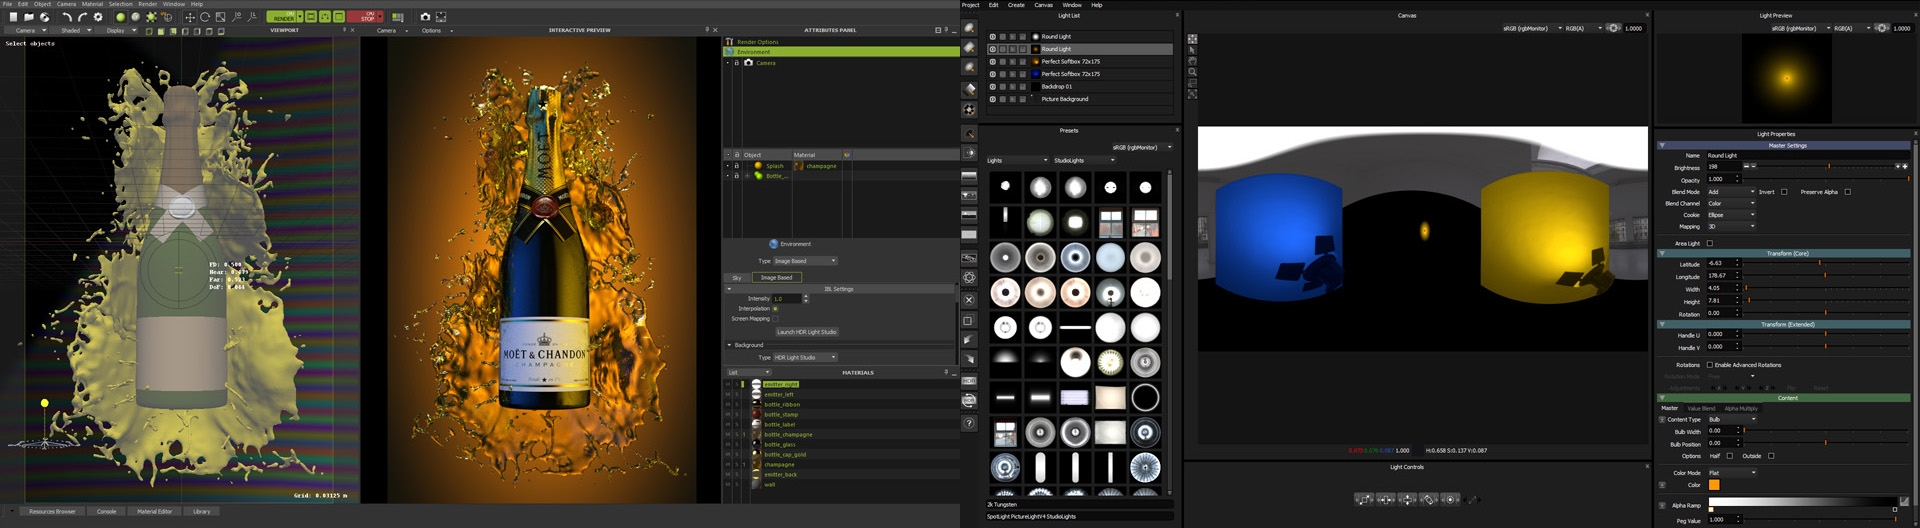
Task: Open the Project menu in HDR Light Studio
Action: [970, 5]
